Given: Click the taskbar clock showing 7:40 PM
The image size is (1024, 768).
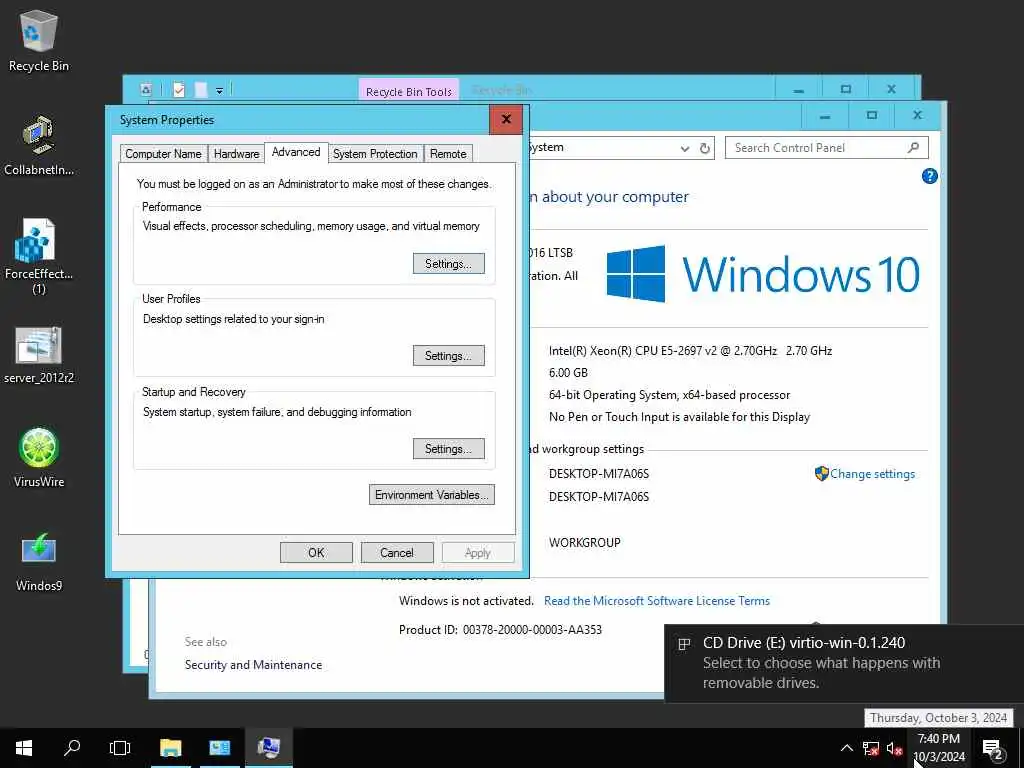Looking at the screenshot, I should tap(938, 748).
